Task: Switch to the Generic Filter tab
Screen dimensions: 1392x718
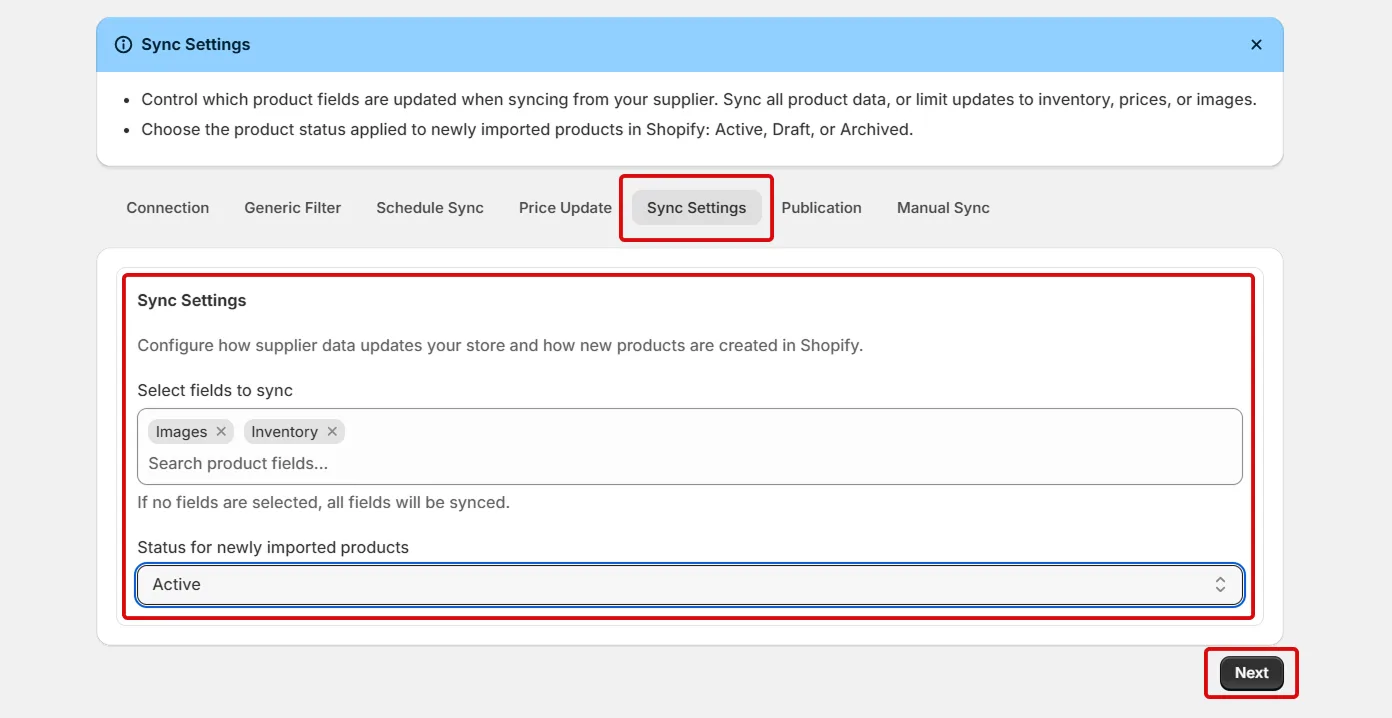Action: click(293, 208)
